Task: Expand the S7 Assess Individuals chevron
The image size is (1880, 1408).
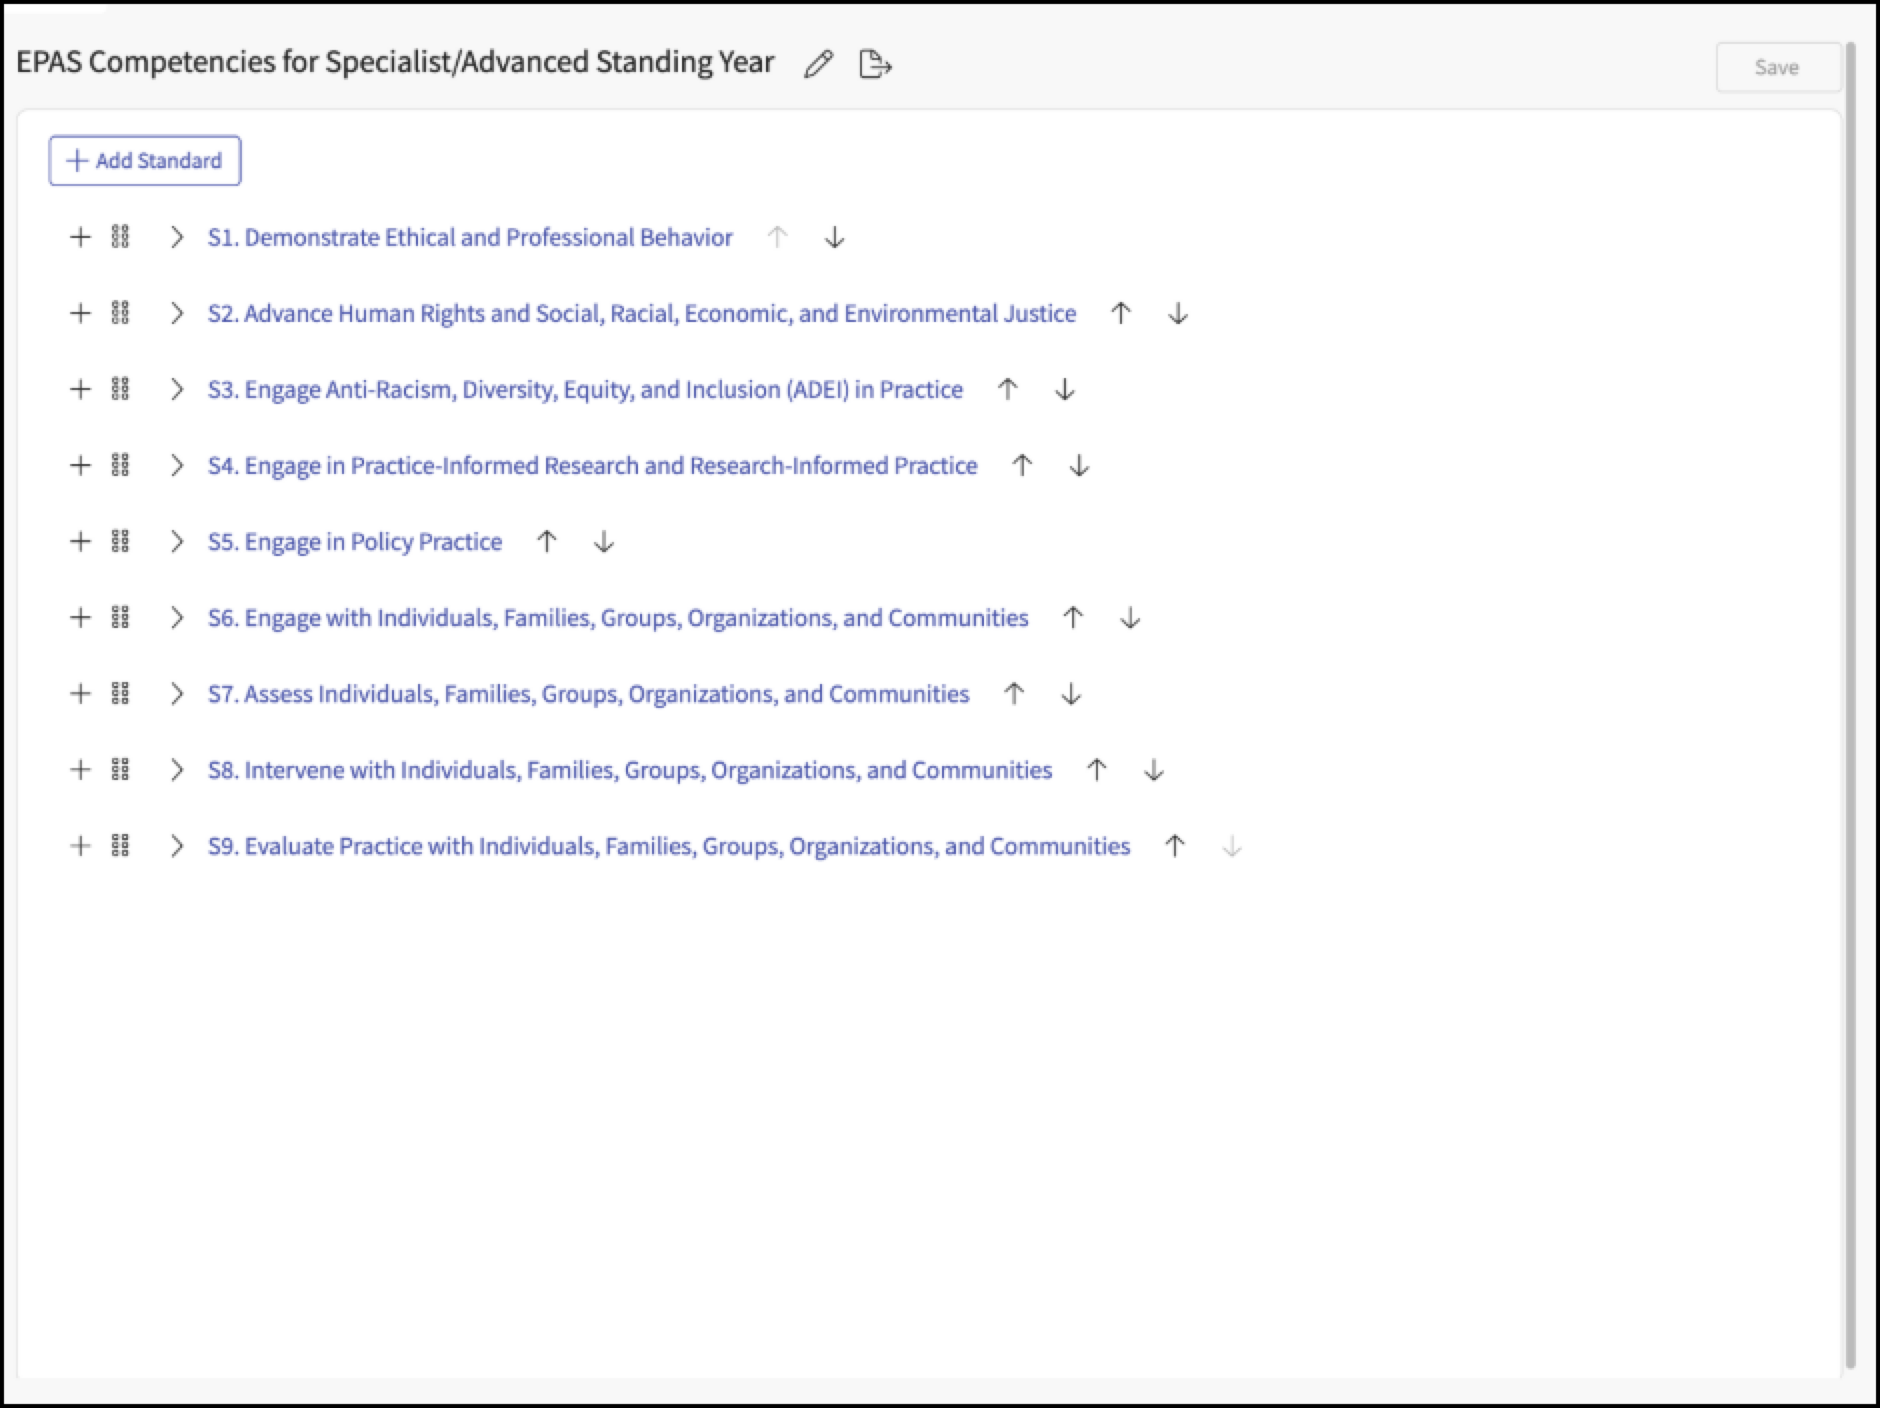Action: 177,693
